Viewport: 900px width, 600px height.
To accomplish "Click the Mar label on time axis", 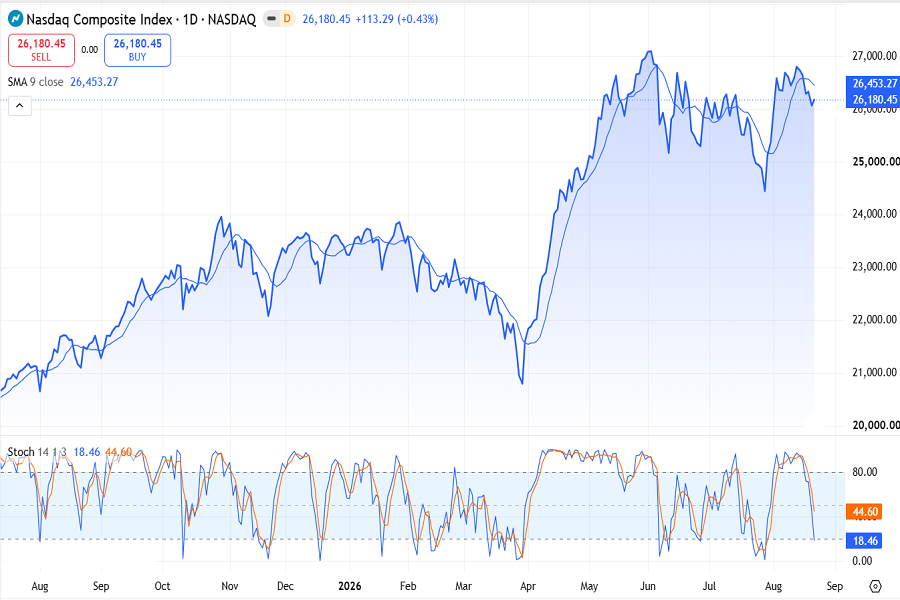I will pyautogui.click(x=463, y=586).
